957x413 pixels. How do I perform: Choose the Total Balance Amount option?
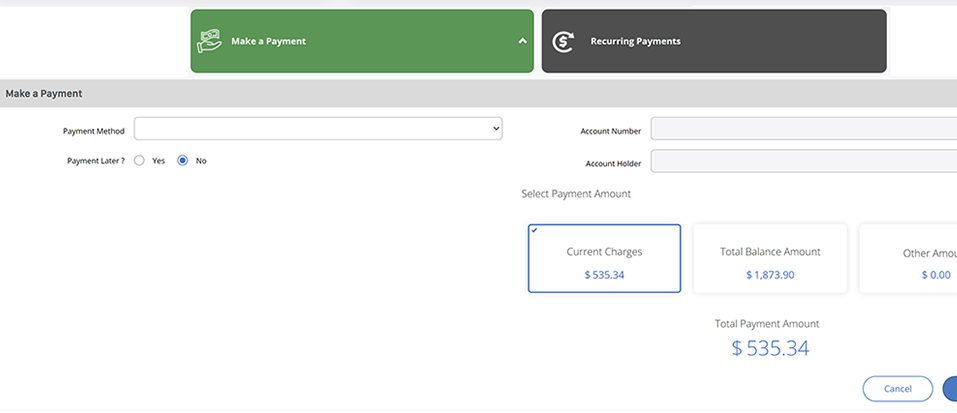pyautogui.click(x=770, y=258)
